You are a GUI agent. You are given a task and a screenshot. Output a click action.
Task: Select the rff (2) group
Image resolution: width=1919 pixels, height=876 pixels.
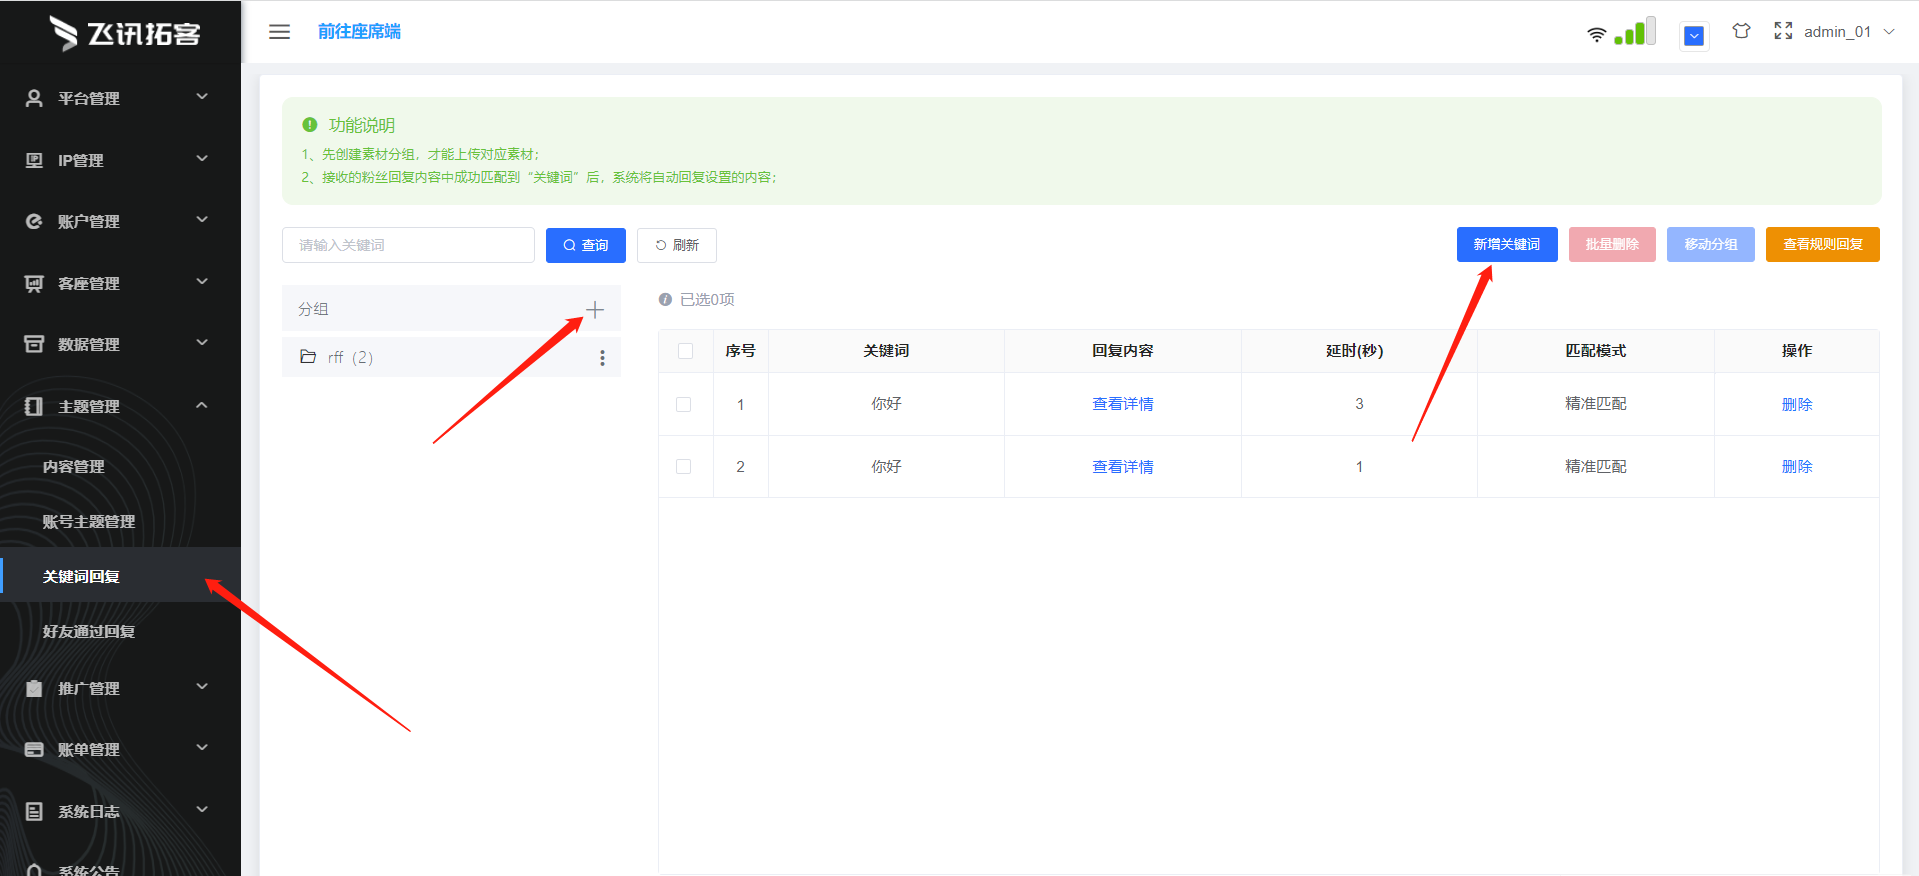pyautogui.click(x=451, y=357)
